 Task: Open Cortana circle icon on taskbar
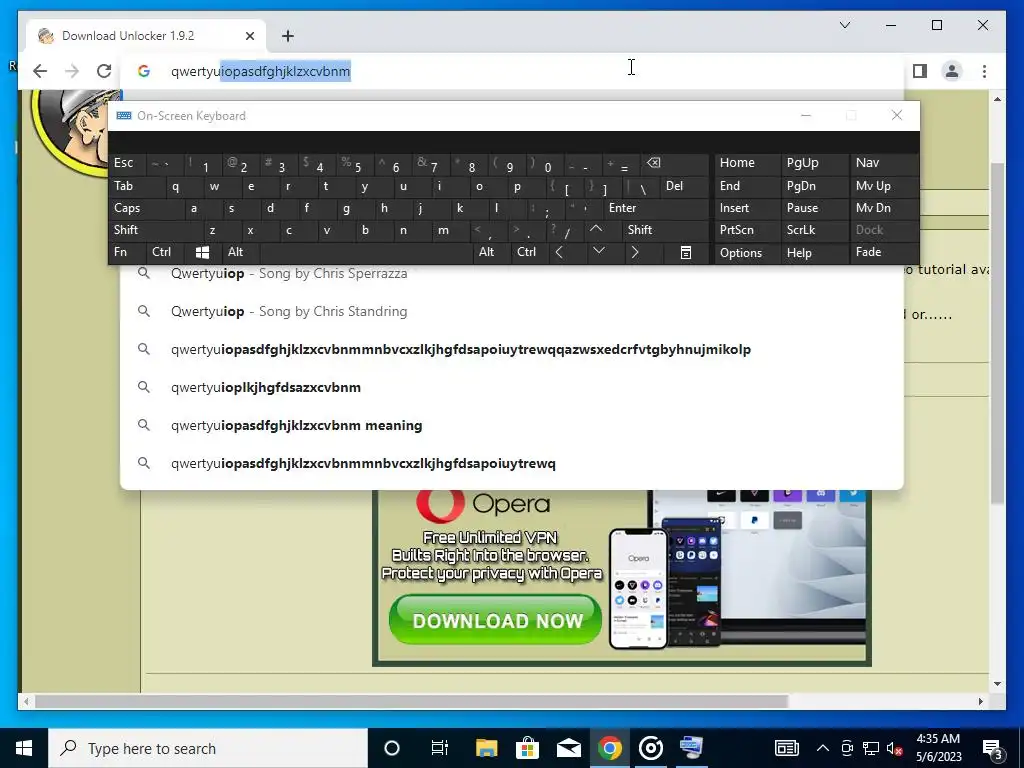click(x=392, y=748)
